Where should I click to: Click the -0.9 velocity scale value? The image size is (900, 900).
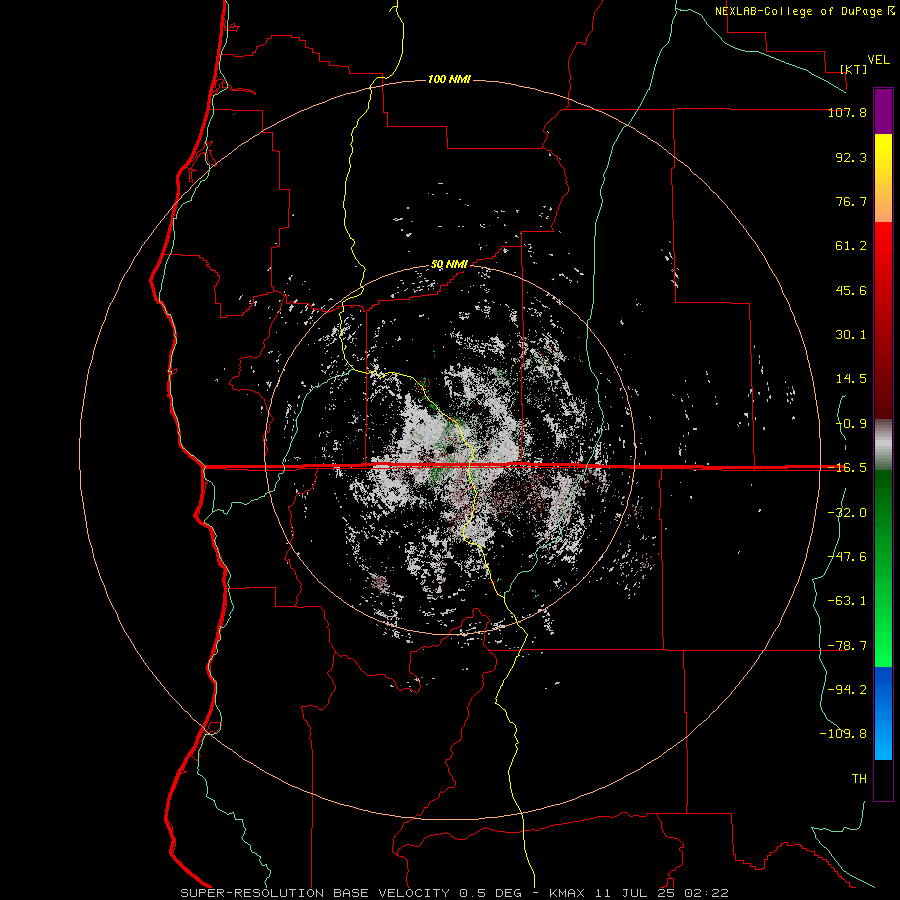pos(851,424)
